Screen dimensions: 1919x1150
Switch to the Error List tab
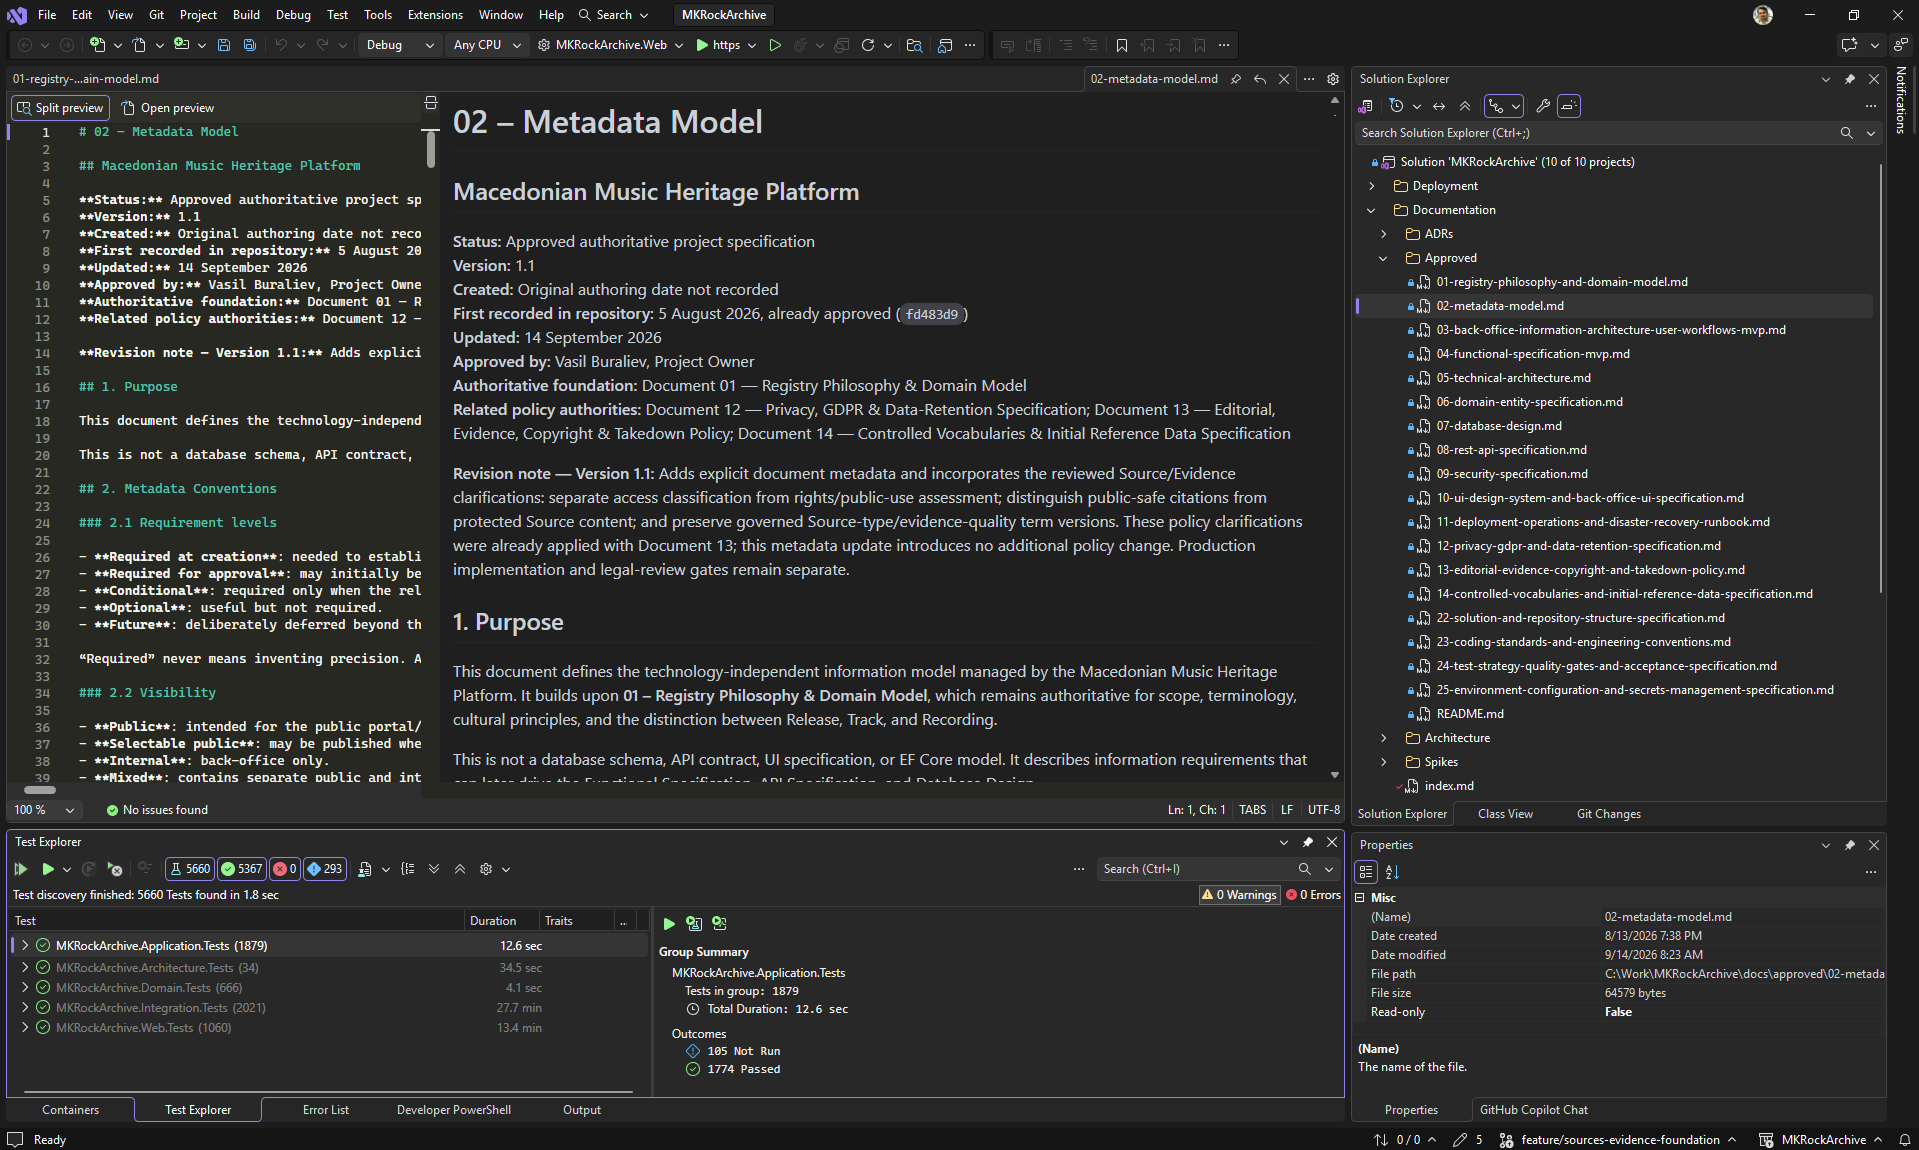[x=326, y=1110]
